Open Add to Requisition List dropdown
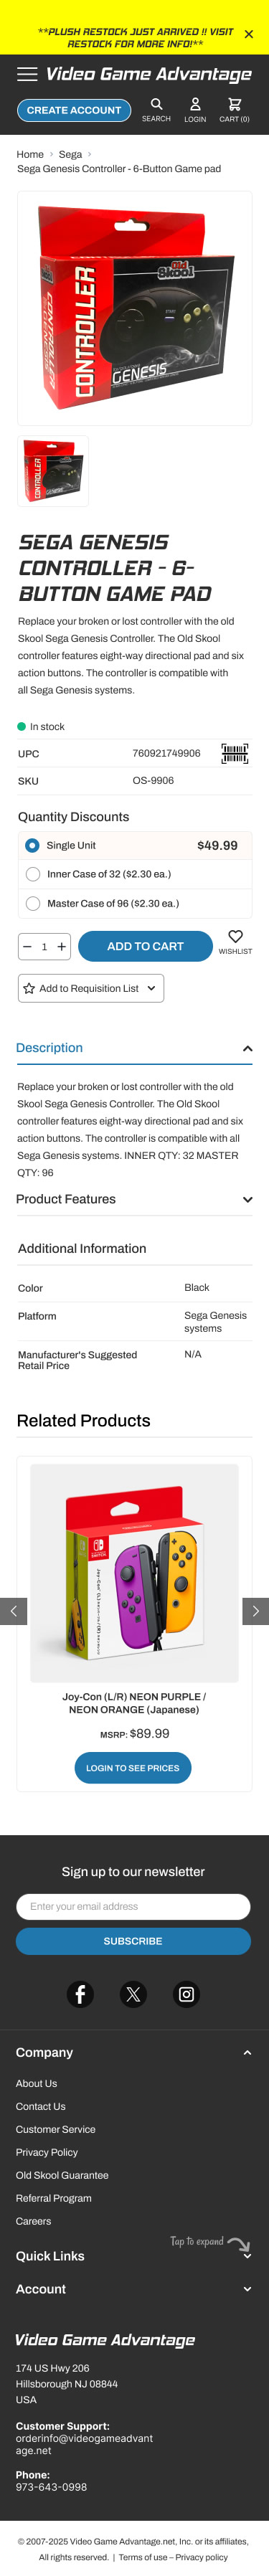The height and width of the screenshot is (2576, 269). click(x=91, y=988)
